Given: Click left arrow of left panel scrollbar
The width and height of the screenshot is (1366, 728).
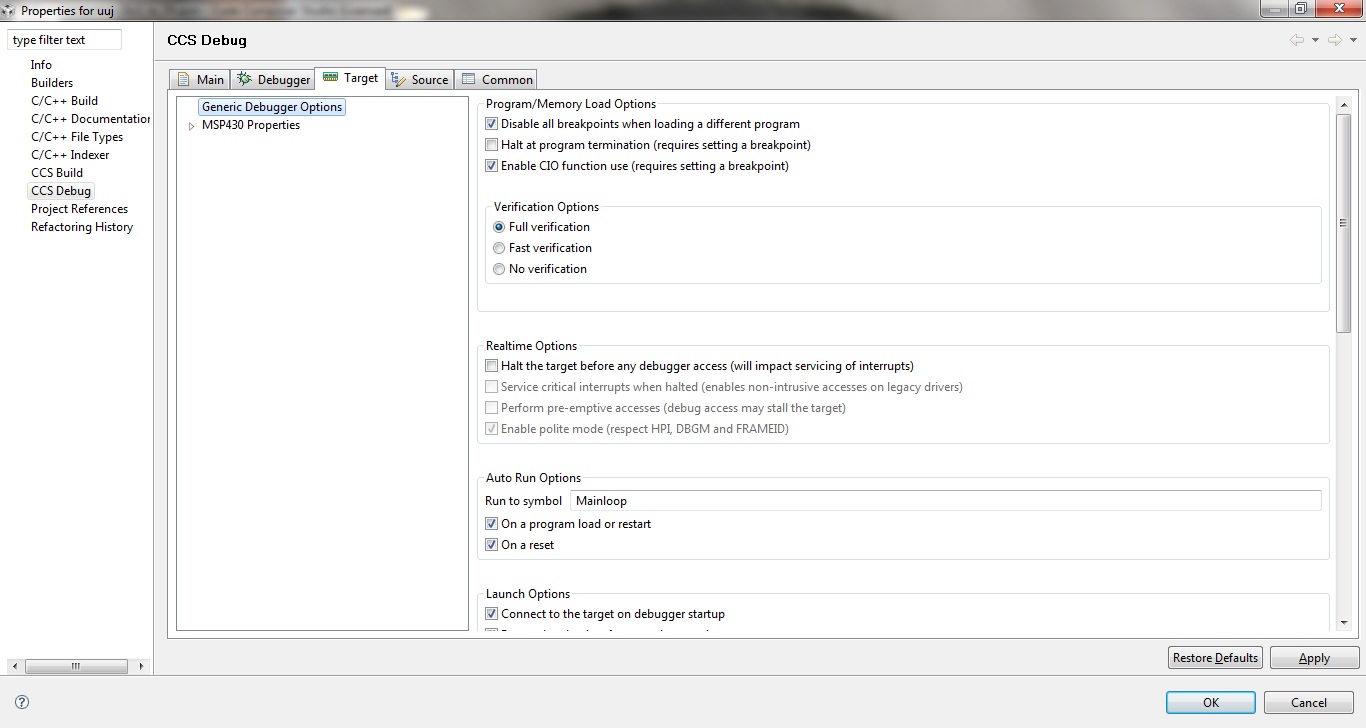Looking at the screenshot, I should (x=15, y=666).
